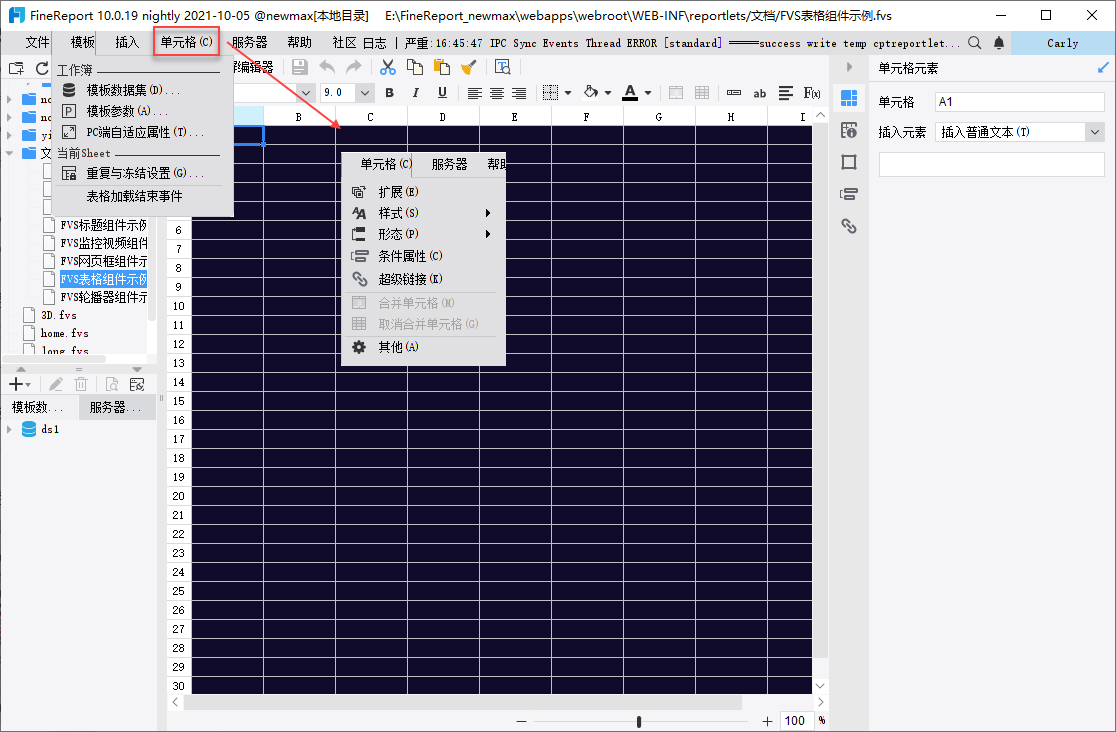Toggle Underline formatting
The height and width of the screenshot is (732, 1116).
click(441, 93)
